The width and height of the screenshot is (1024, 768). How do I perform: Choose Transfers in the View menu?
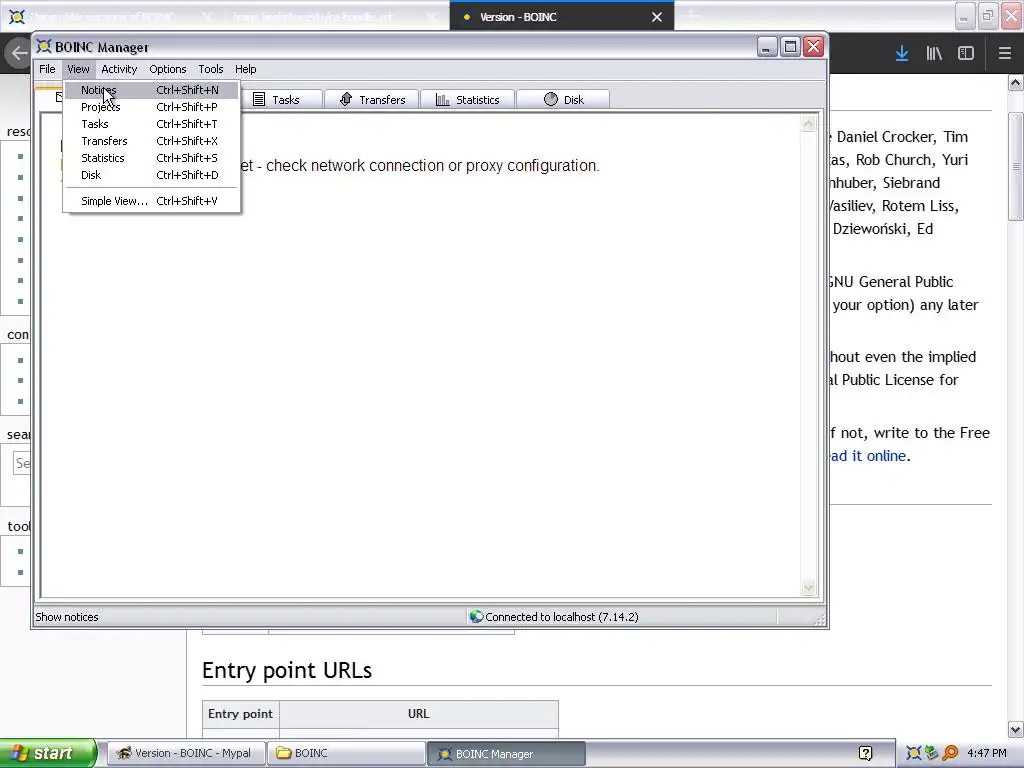152,141
